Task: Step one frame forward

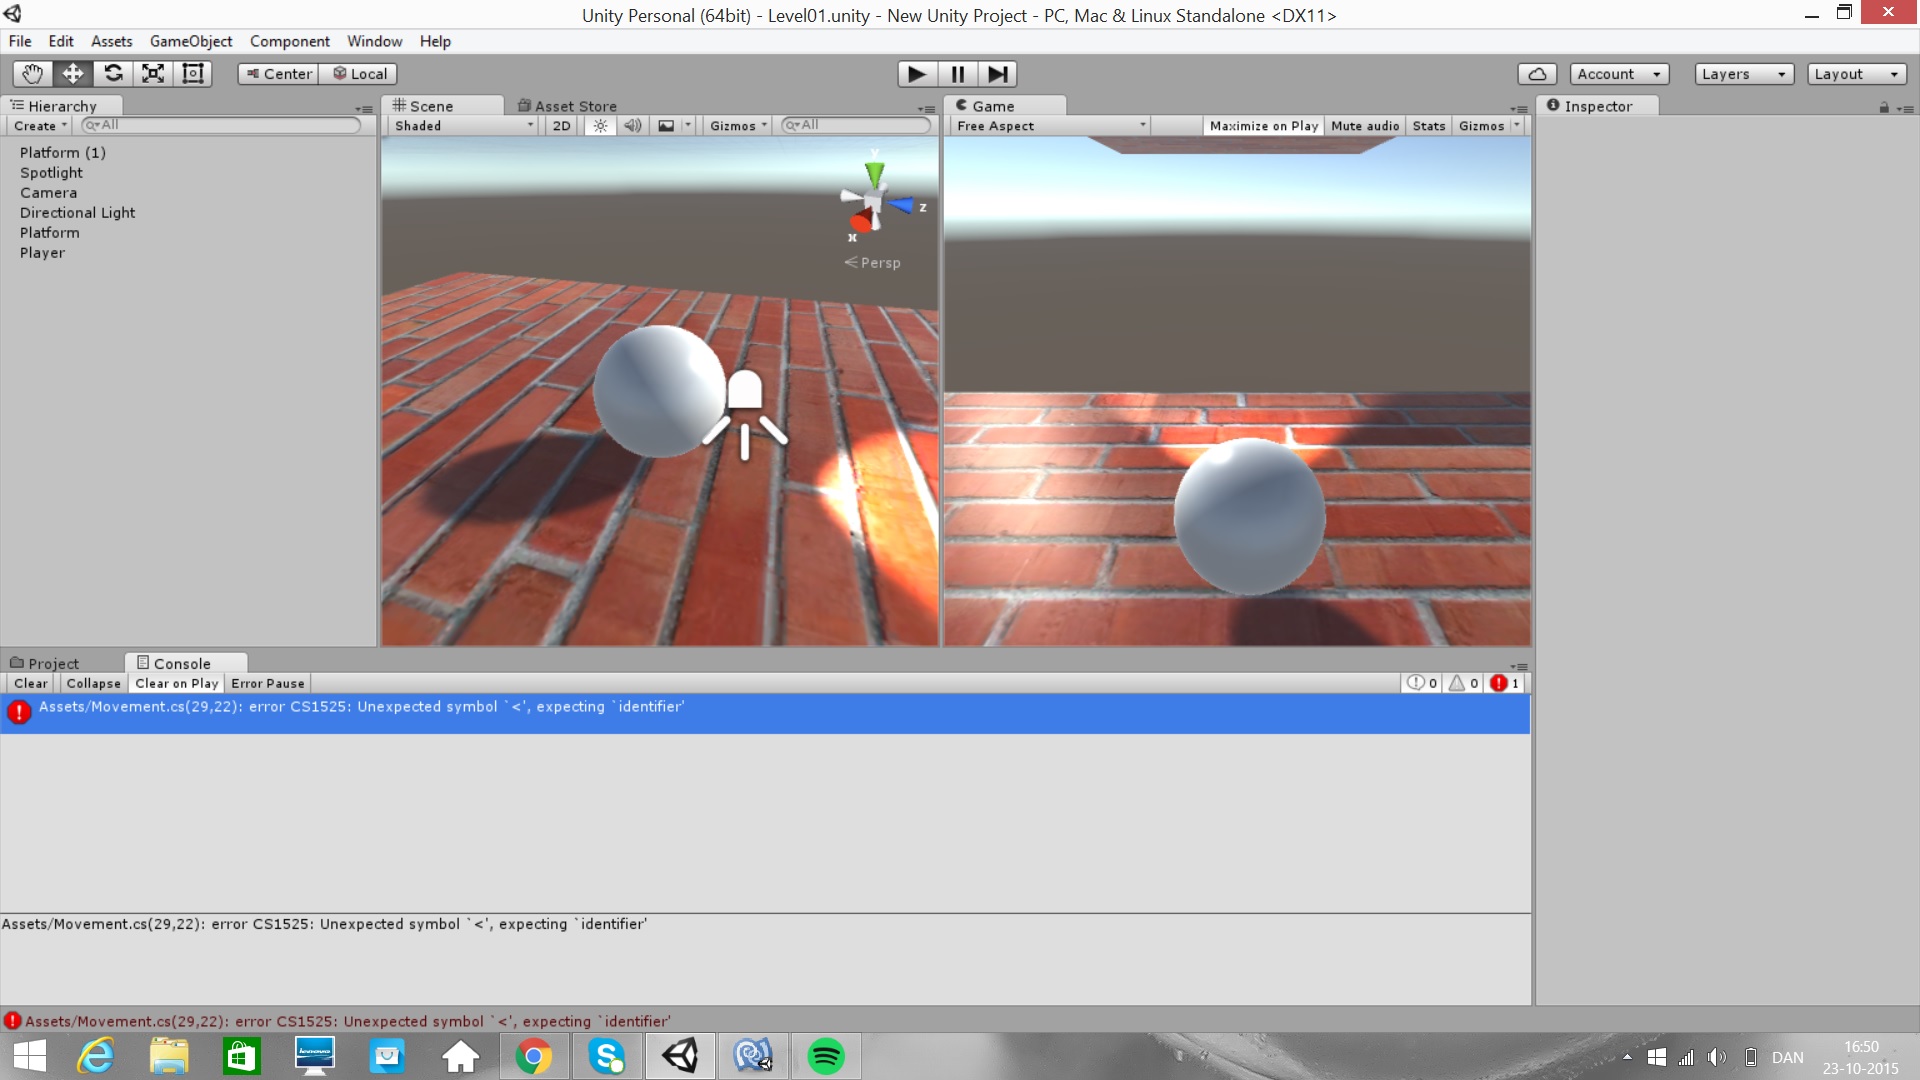Action: pos(997,74)
